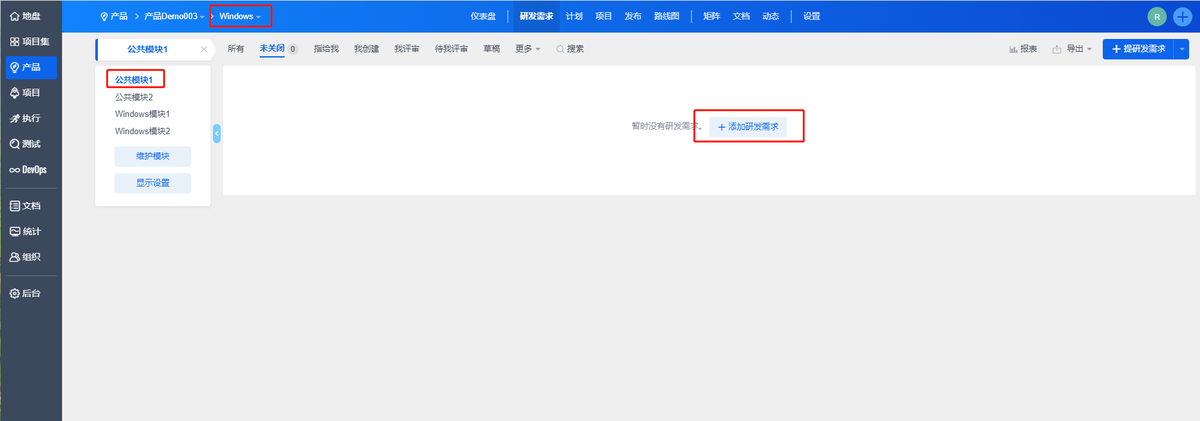Click the 添加研发需求 button
This screenshot has width=1200, height=421.
click(748, 127)
